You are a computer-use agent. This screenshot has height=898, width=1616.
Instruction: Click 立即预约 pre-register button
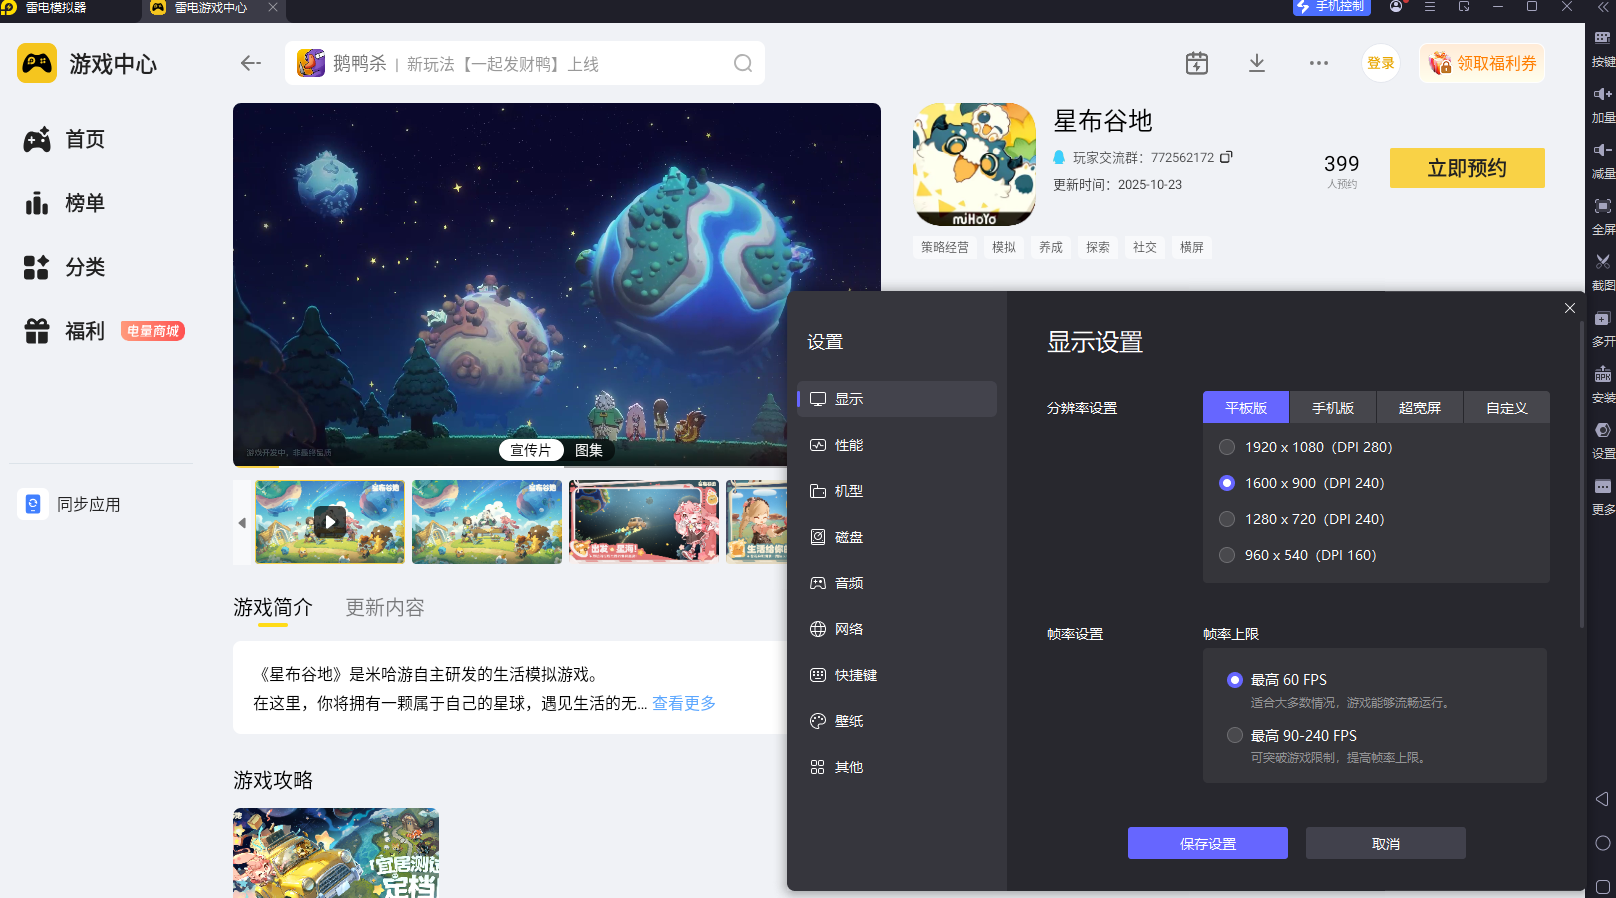point(1467,168)
